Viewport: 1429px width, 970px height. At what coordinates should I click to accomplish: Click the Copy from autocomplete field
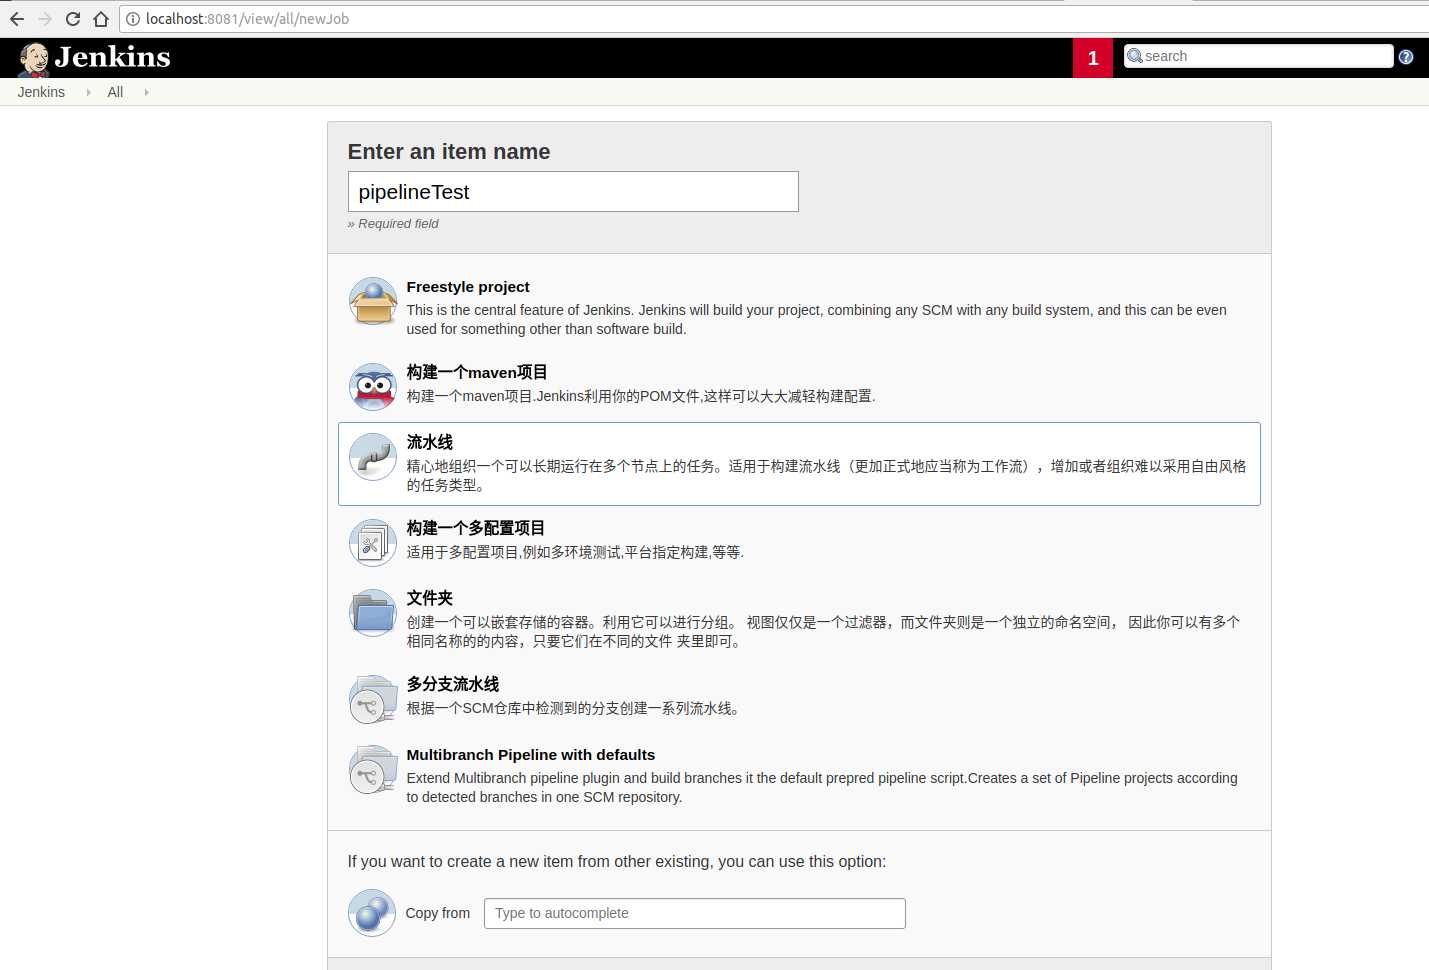tap(695, 913)
